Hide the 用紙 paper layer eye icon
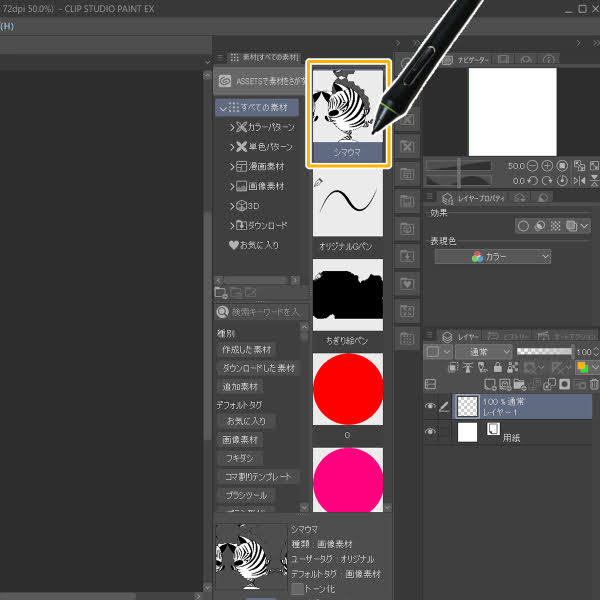 430,432
